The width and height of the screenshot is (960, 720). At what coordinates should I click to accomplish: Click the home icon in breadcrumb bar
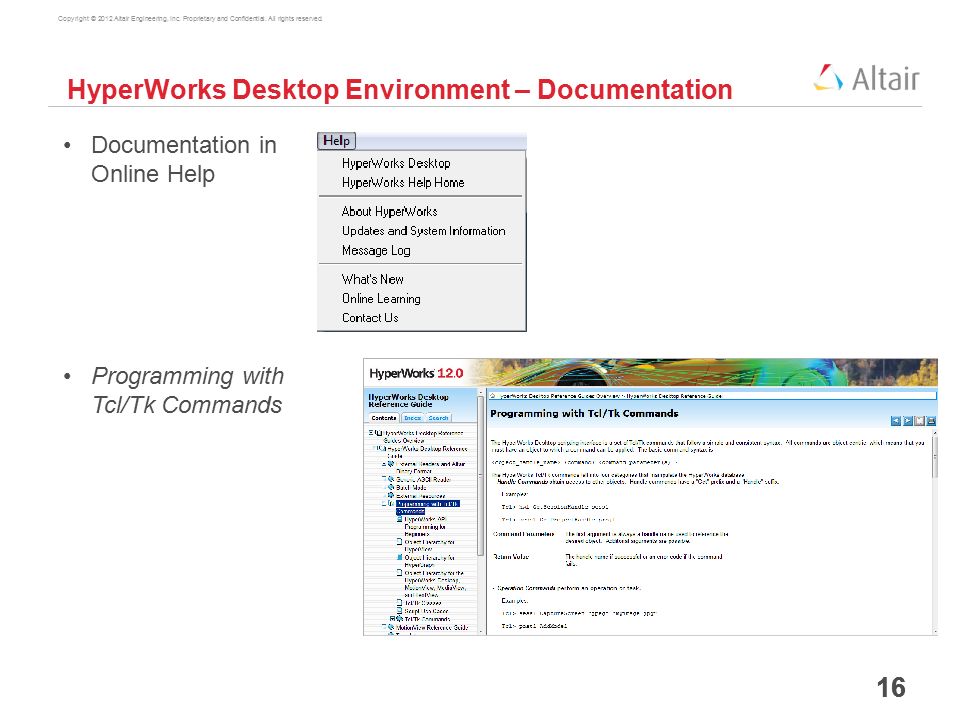coord(493,396)
